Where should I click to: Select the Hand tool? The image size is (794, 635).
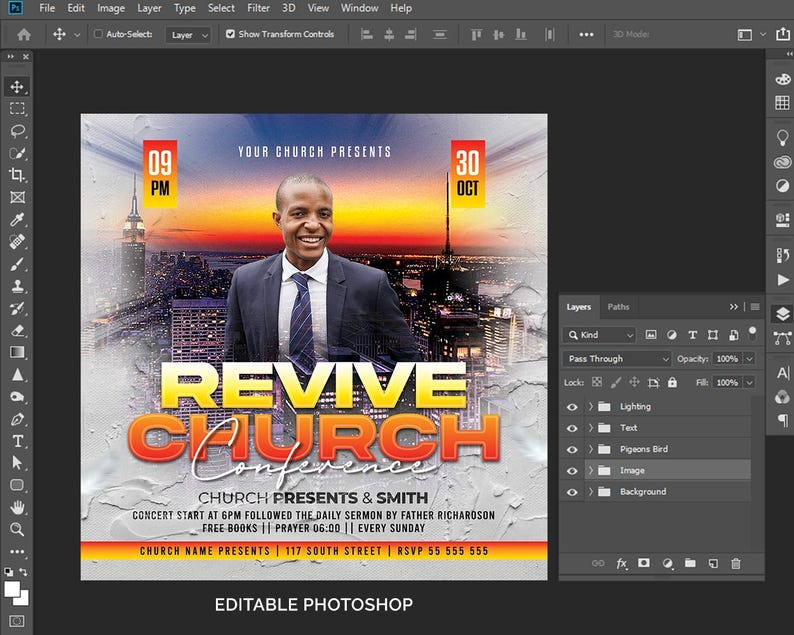pyautogui.click(x=17, y=507)
